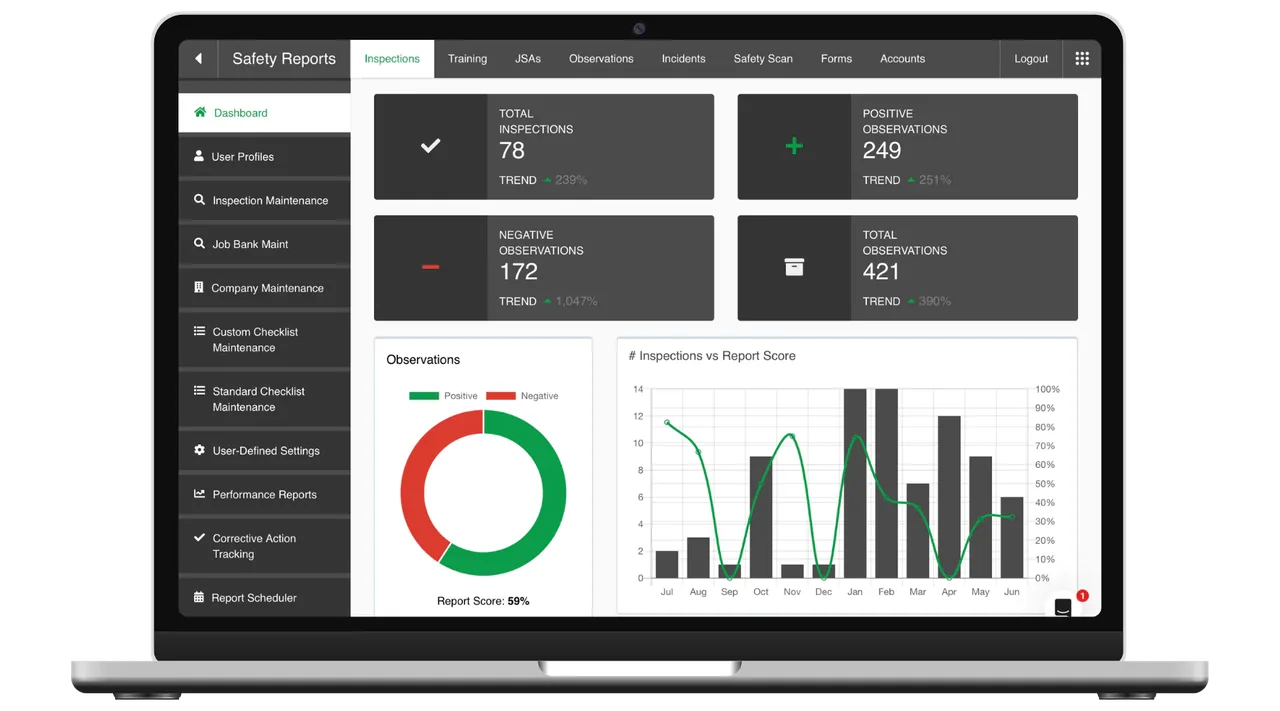Toggle the Negative legend item
The image size is (1280, 711).
(x=522, y=396)
